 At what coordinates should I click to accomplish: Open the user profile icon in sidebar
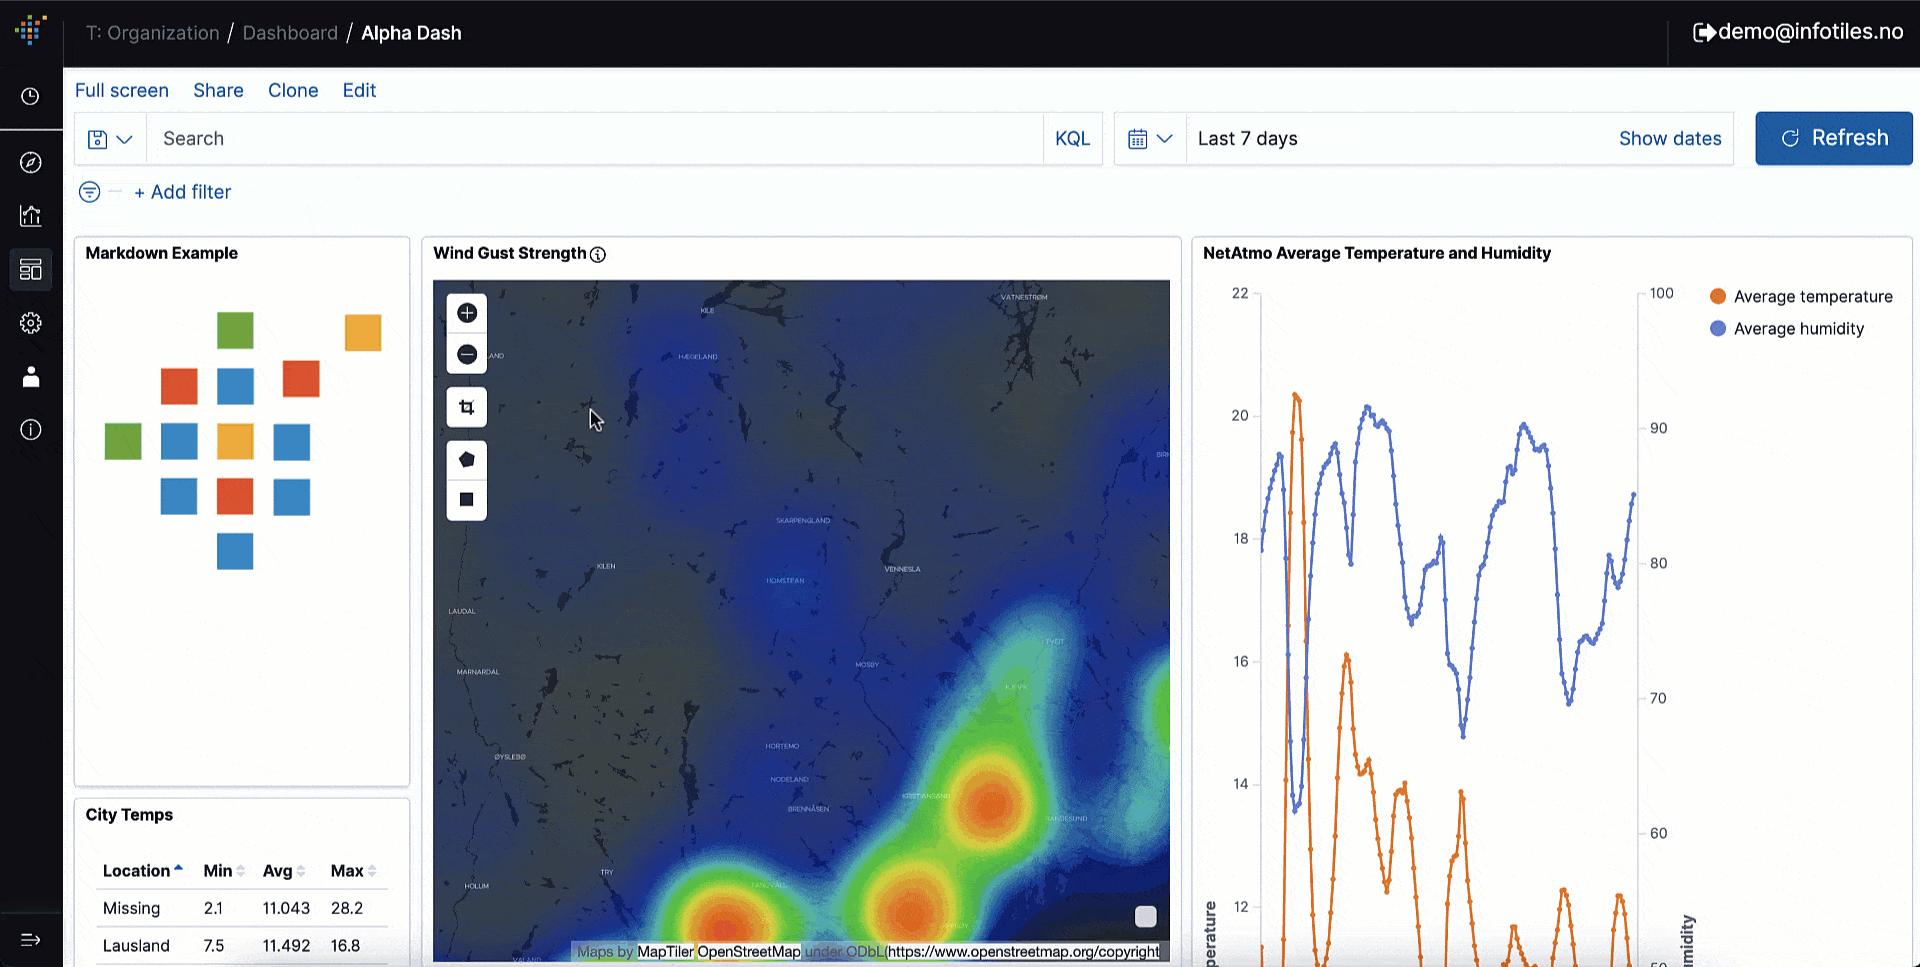pyautogui.click(x=31, y=376)
